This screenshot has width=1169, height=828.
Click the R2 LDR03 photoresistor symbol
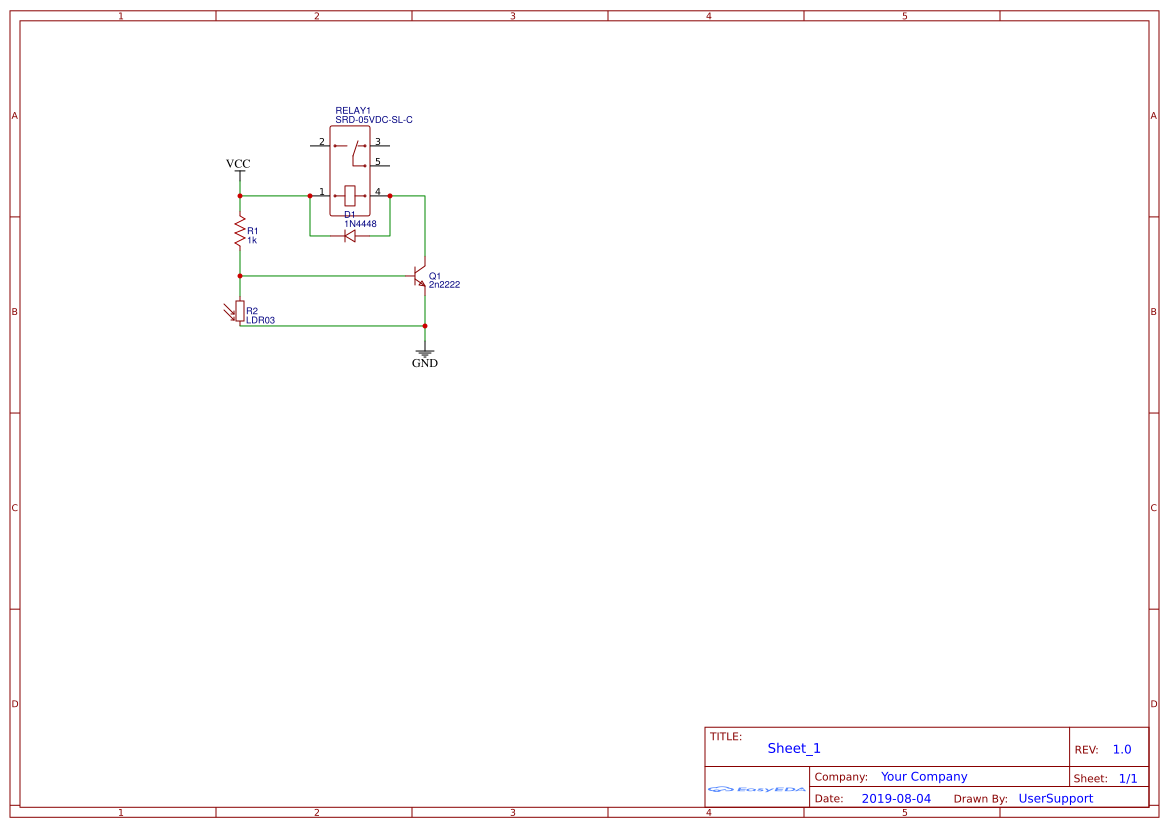[x=238, y=311]
